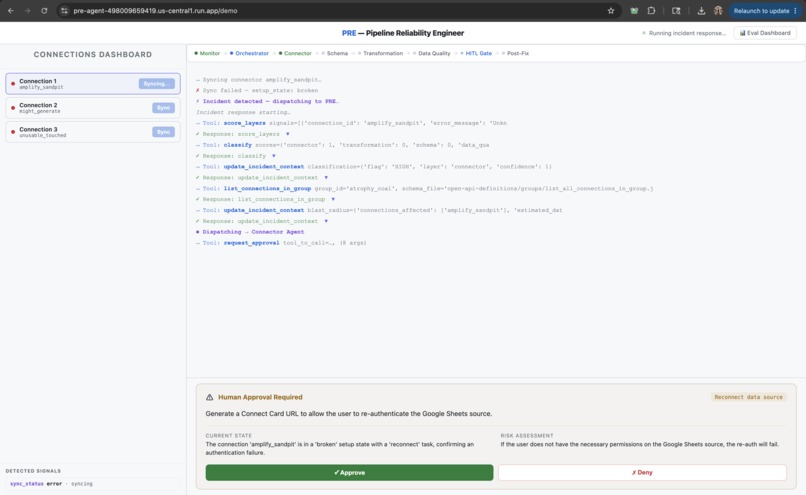Click red status dot for Connection 3
The image size is (806, 495).
[13, 132]
